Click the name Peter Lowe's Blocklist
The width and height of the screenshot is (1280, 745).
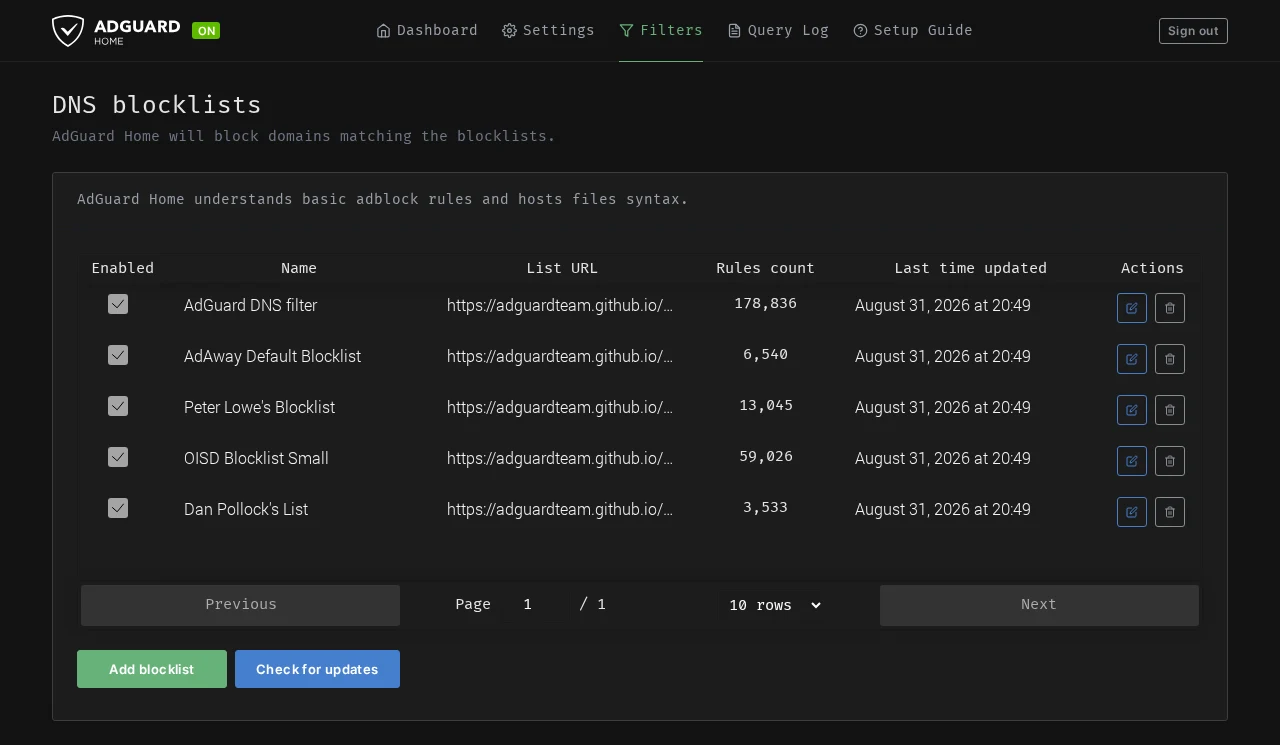pyautogui.click(x=259, y=407)
